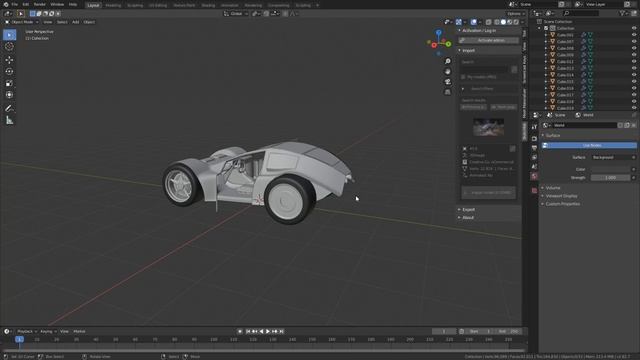This screenshot has height=360, width=640.
Task: Uncheck the Collection exclude checkbox in outliner
Action: (x=546, y=28)
